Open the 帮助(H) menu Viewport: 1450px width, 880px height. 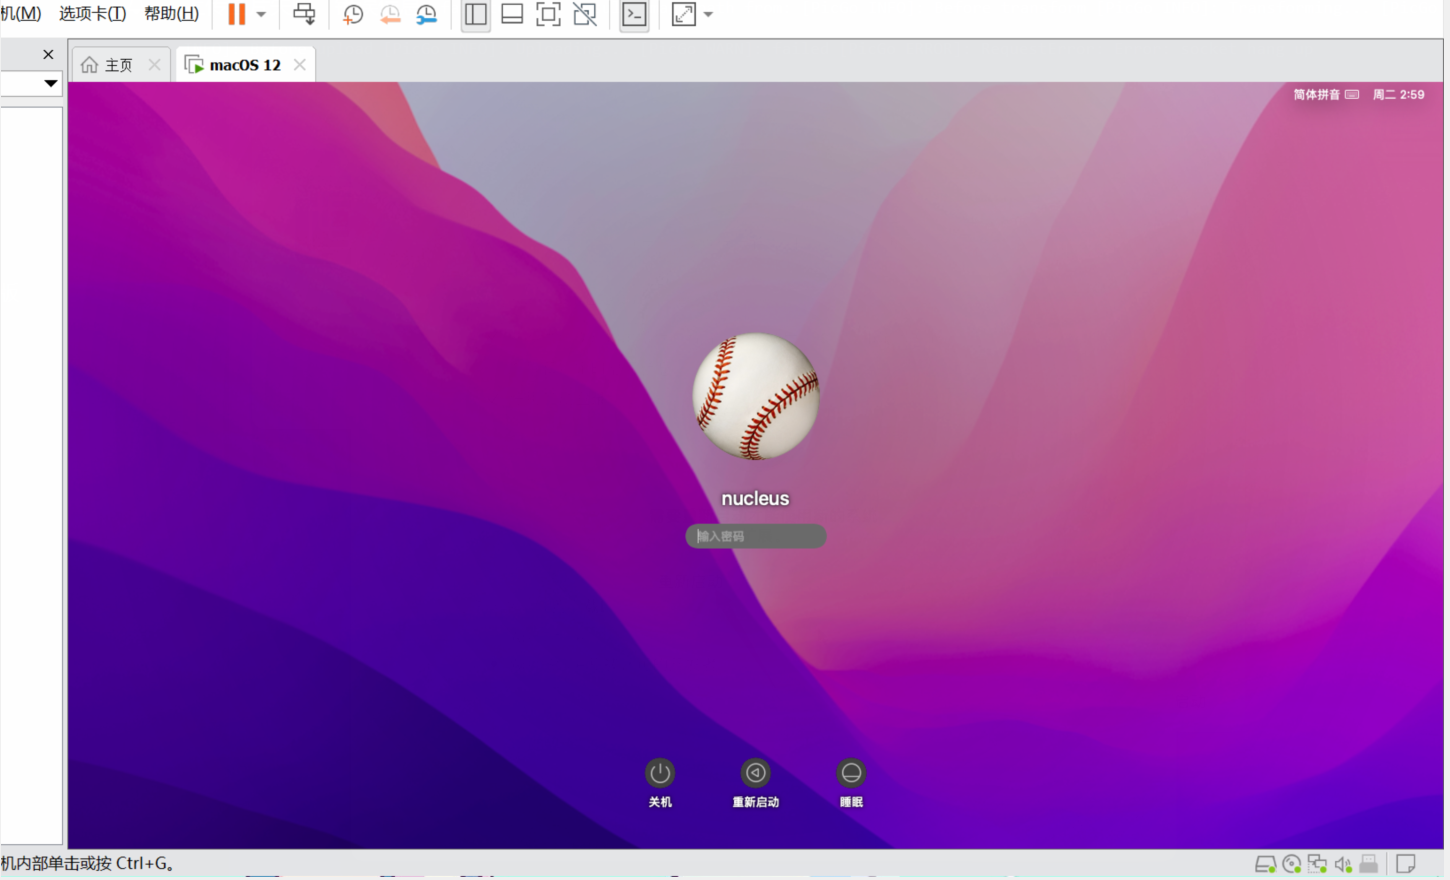[172, 14]
